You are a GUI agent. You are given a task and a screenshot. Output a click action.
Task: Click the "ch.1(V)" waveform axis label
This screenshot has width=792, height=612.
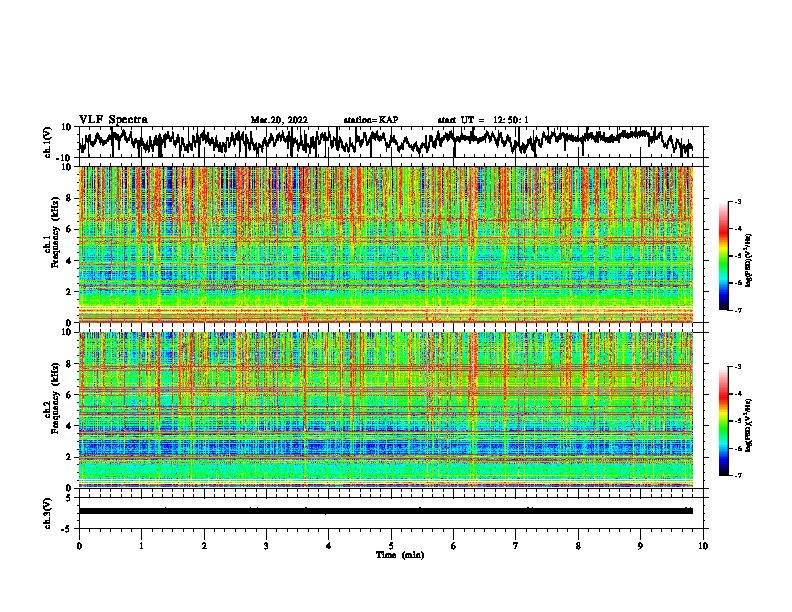tap(48, 142)
